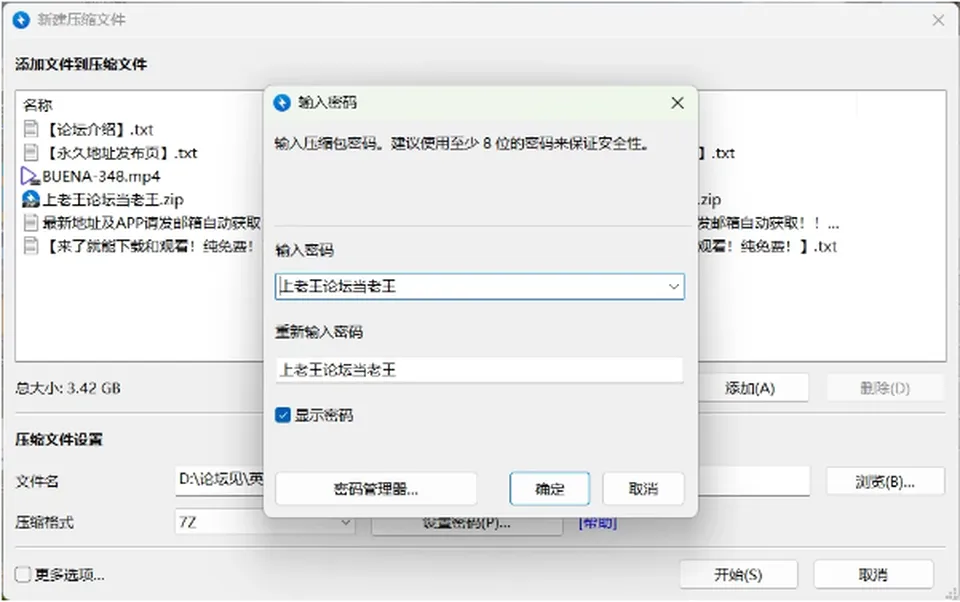Select the 最新地址及APP请发邮箱自动获取 file icon
Screen dimensions: 960x602
point(30,222)
